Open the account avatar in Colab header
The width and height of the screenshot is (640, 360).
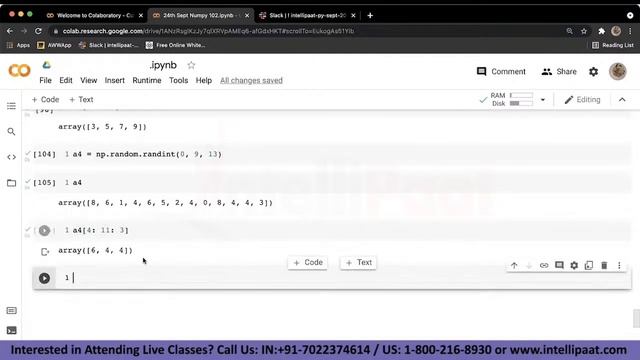pyautogui.click(x=618, y=71)
